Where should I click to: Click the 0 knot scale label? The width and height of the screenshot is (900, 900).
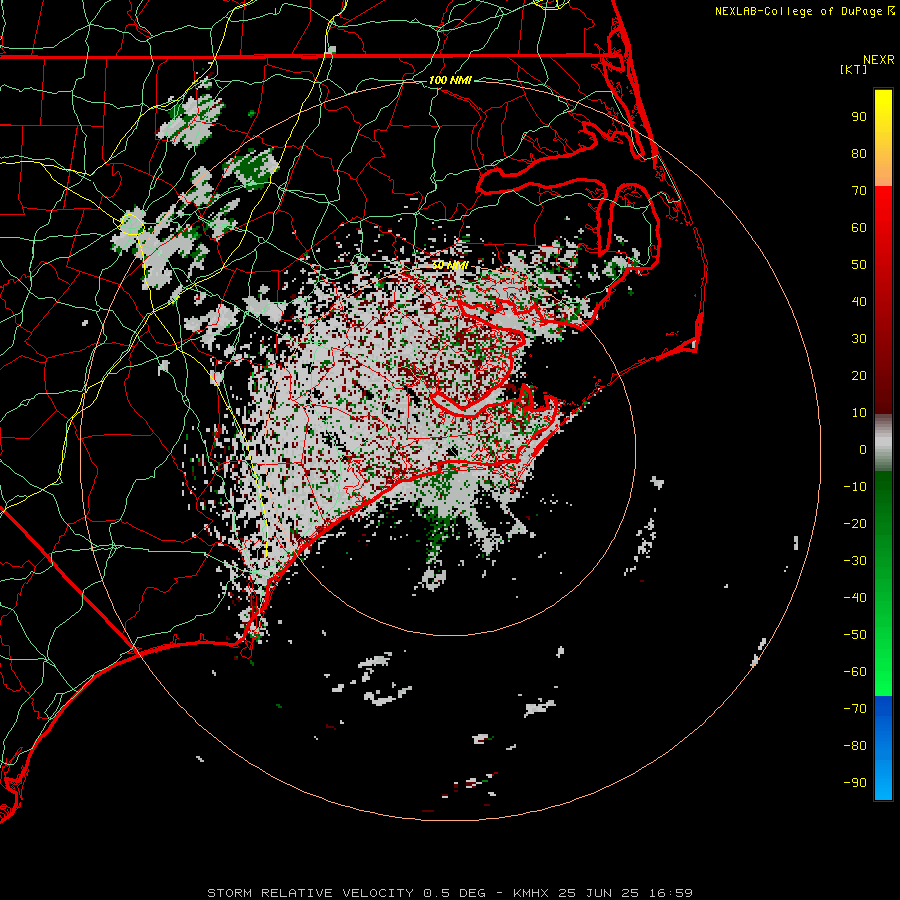tap(863, 449)
